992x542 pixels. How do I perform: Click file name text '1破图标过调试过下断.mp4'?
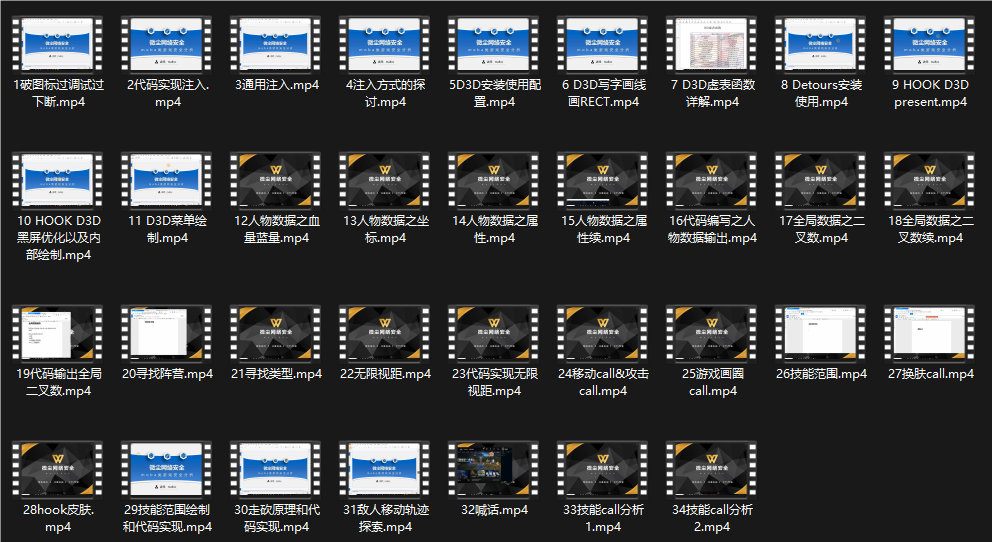58,94
